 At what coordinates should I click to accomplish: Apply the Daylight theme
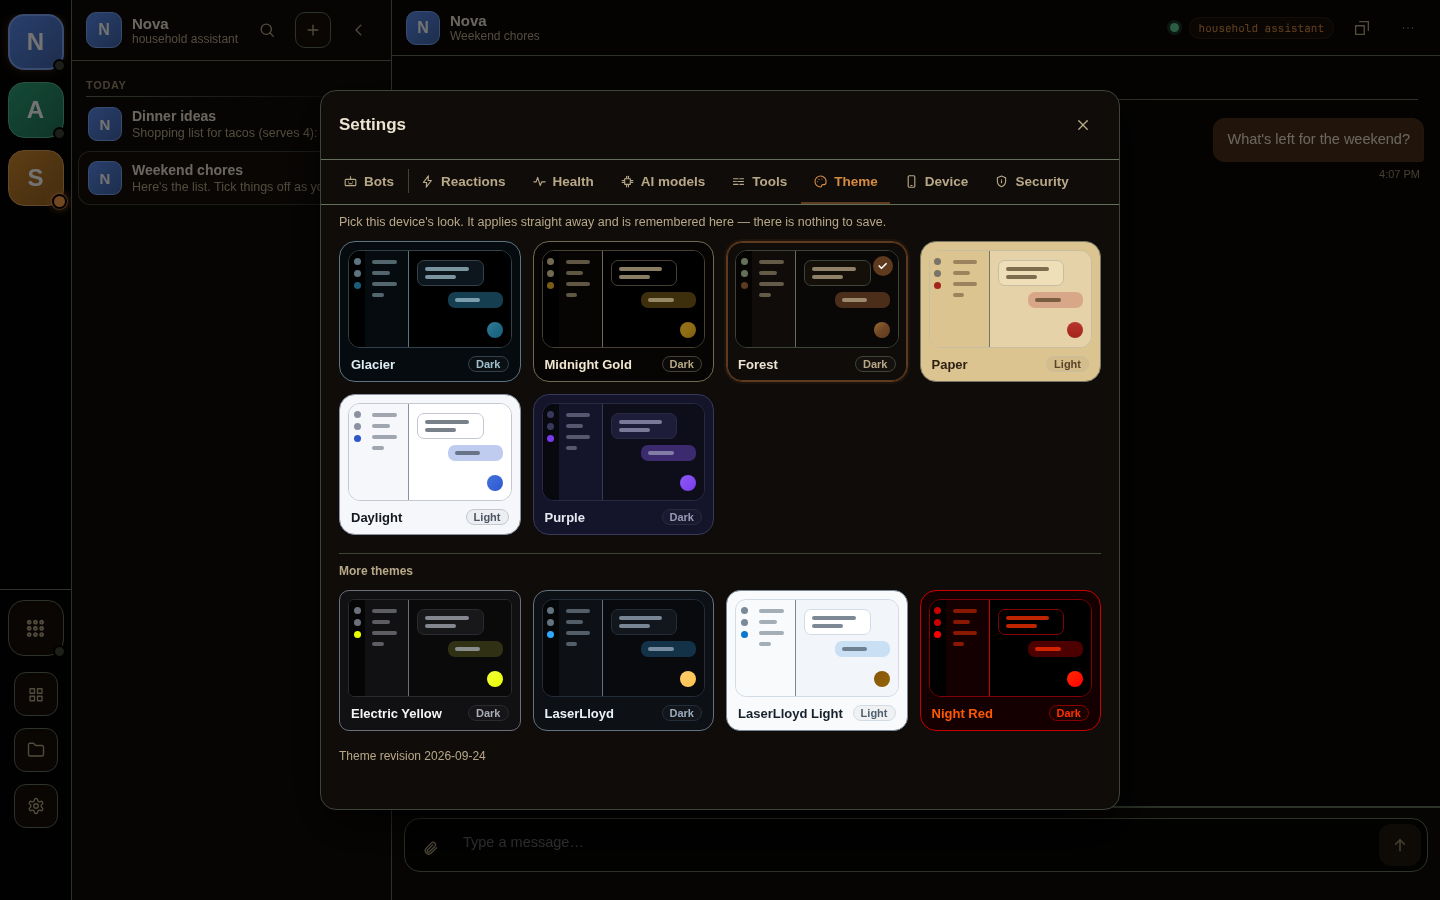tap(430, 464)
